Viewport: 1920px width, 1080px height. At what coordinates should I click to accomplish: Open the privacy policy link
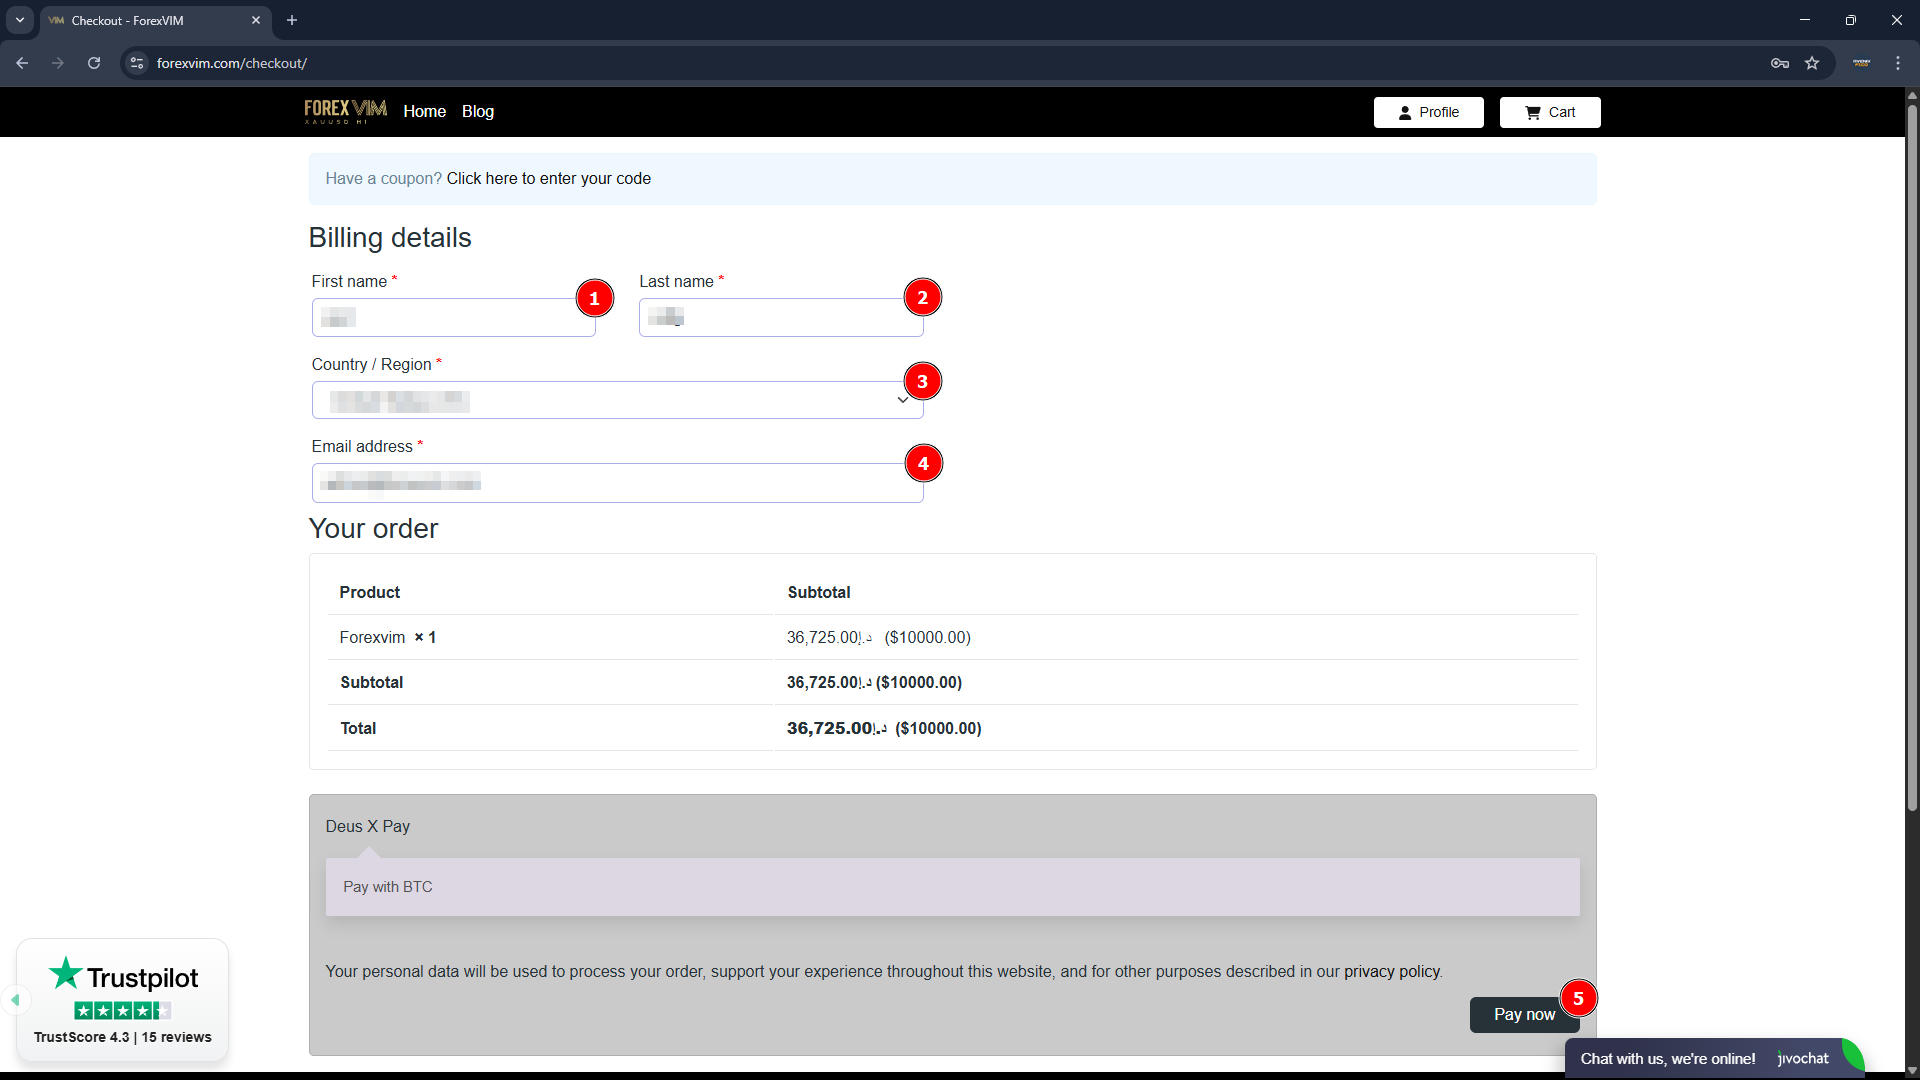[x=1391, y=972]
